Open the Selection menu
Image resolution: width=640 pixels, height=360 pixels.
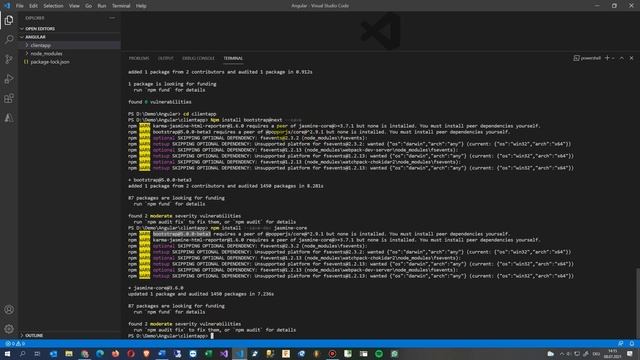(x=53, y=6)
